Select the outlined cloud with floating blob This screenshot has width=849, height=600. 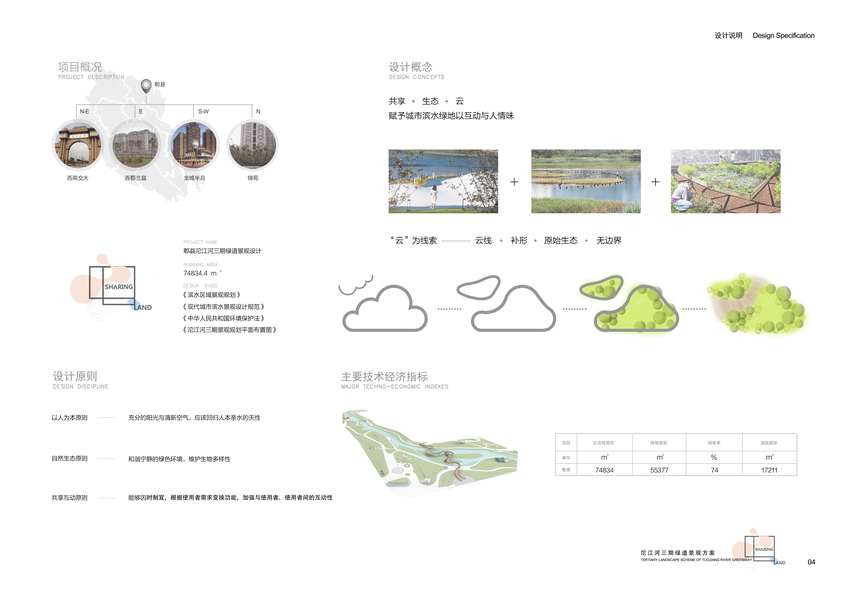tap(506, 303)
